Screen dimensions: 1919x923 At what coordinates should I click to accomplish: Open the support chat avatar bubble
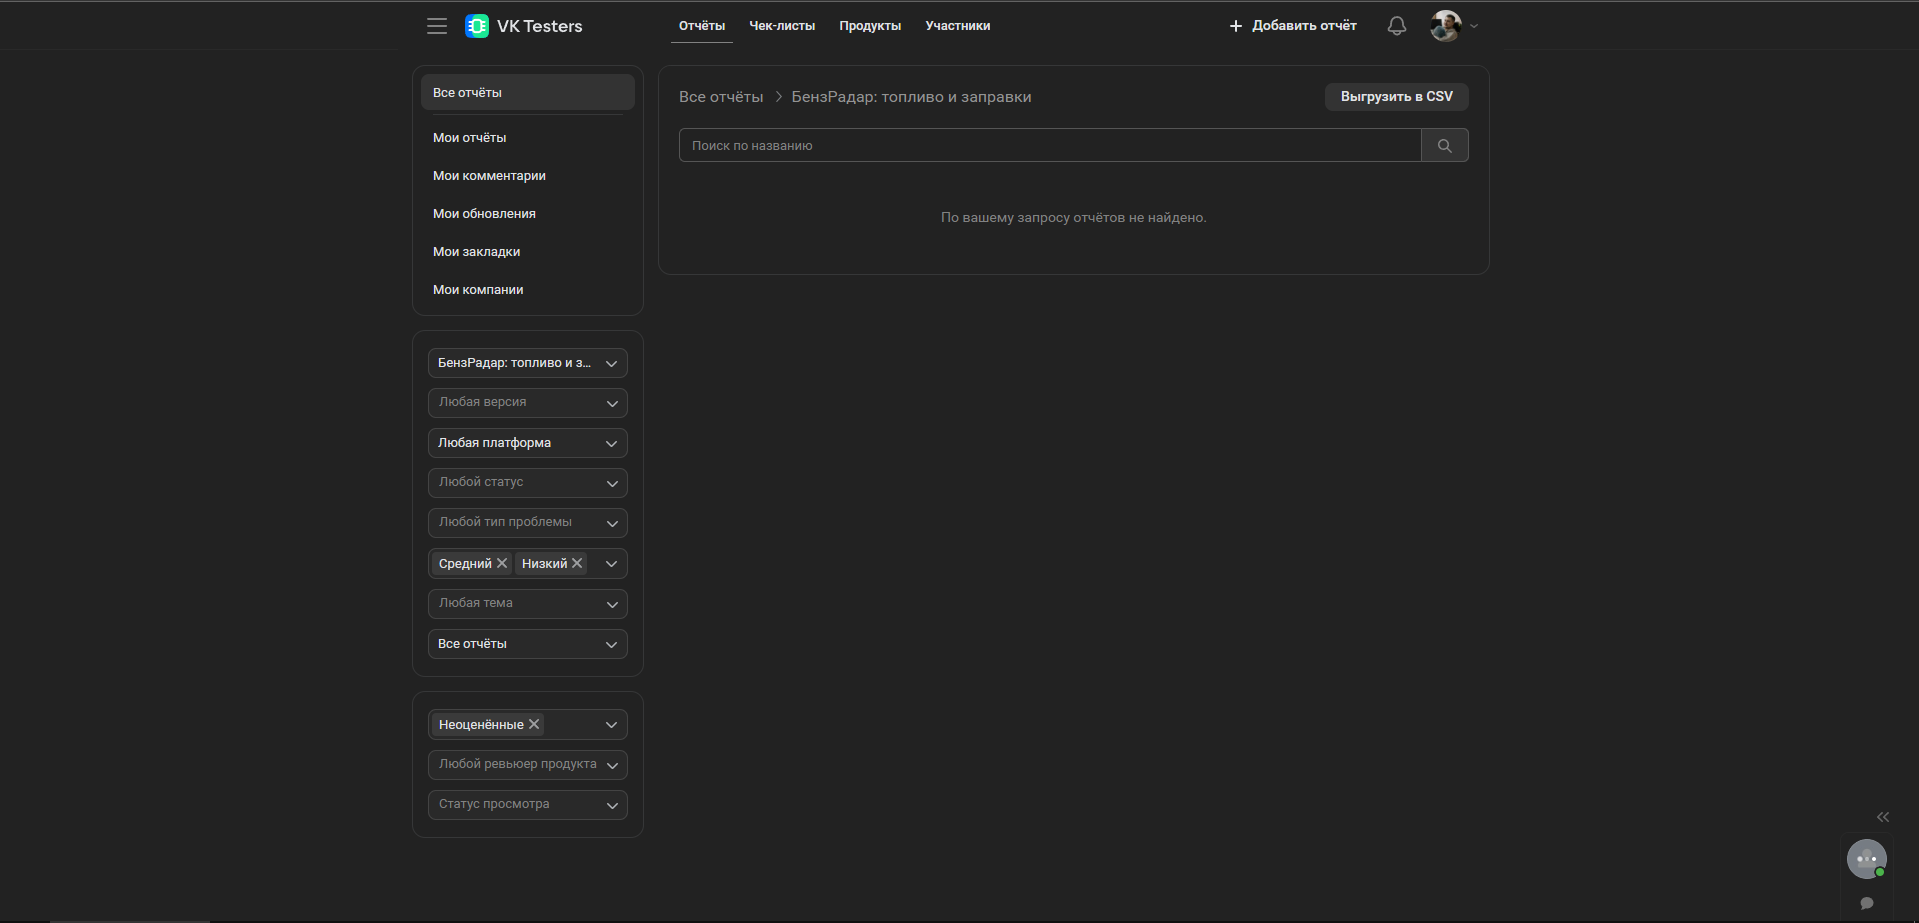1867,859
